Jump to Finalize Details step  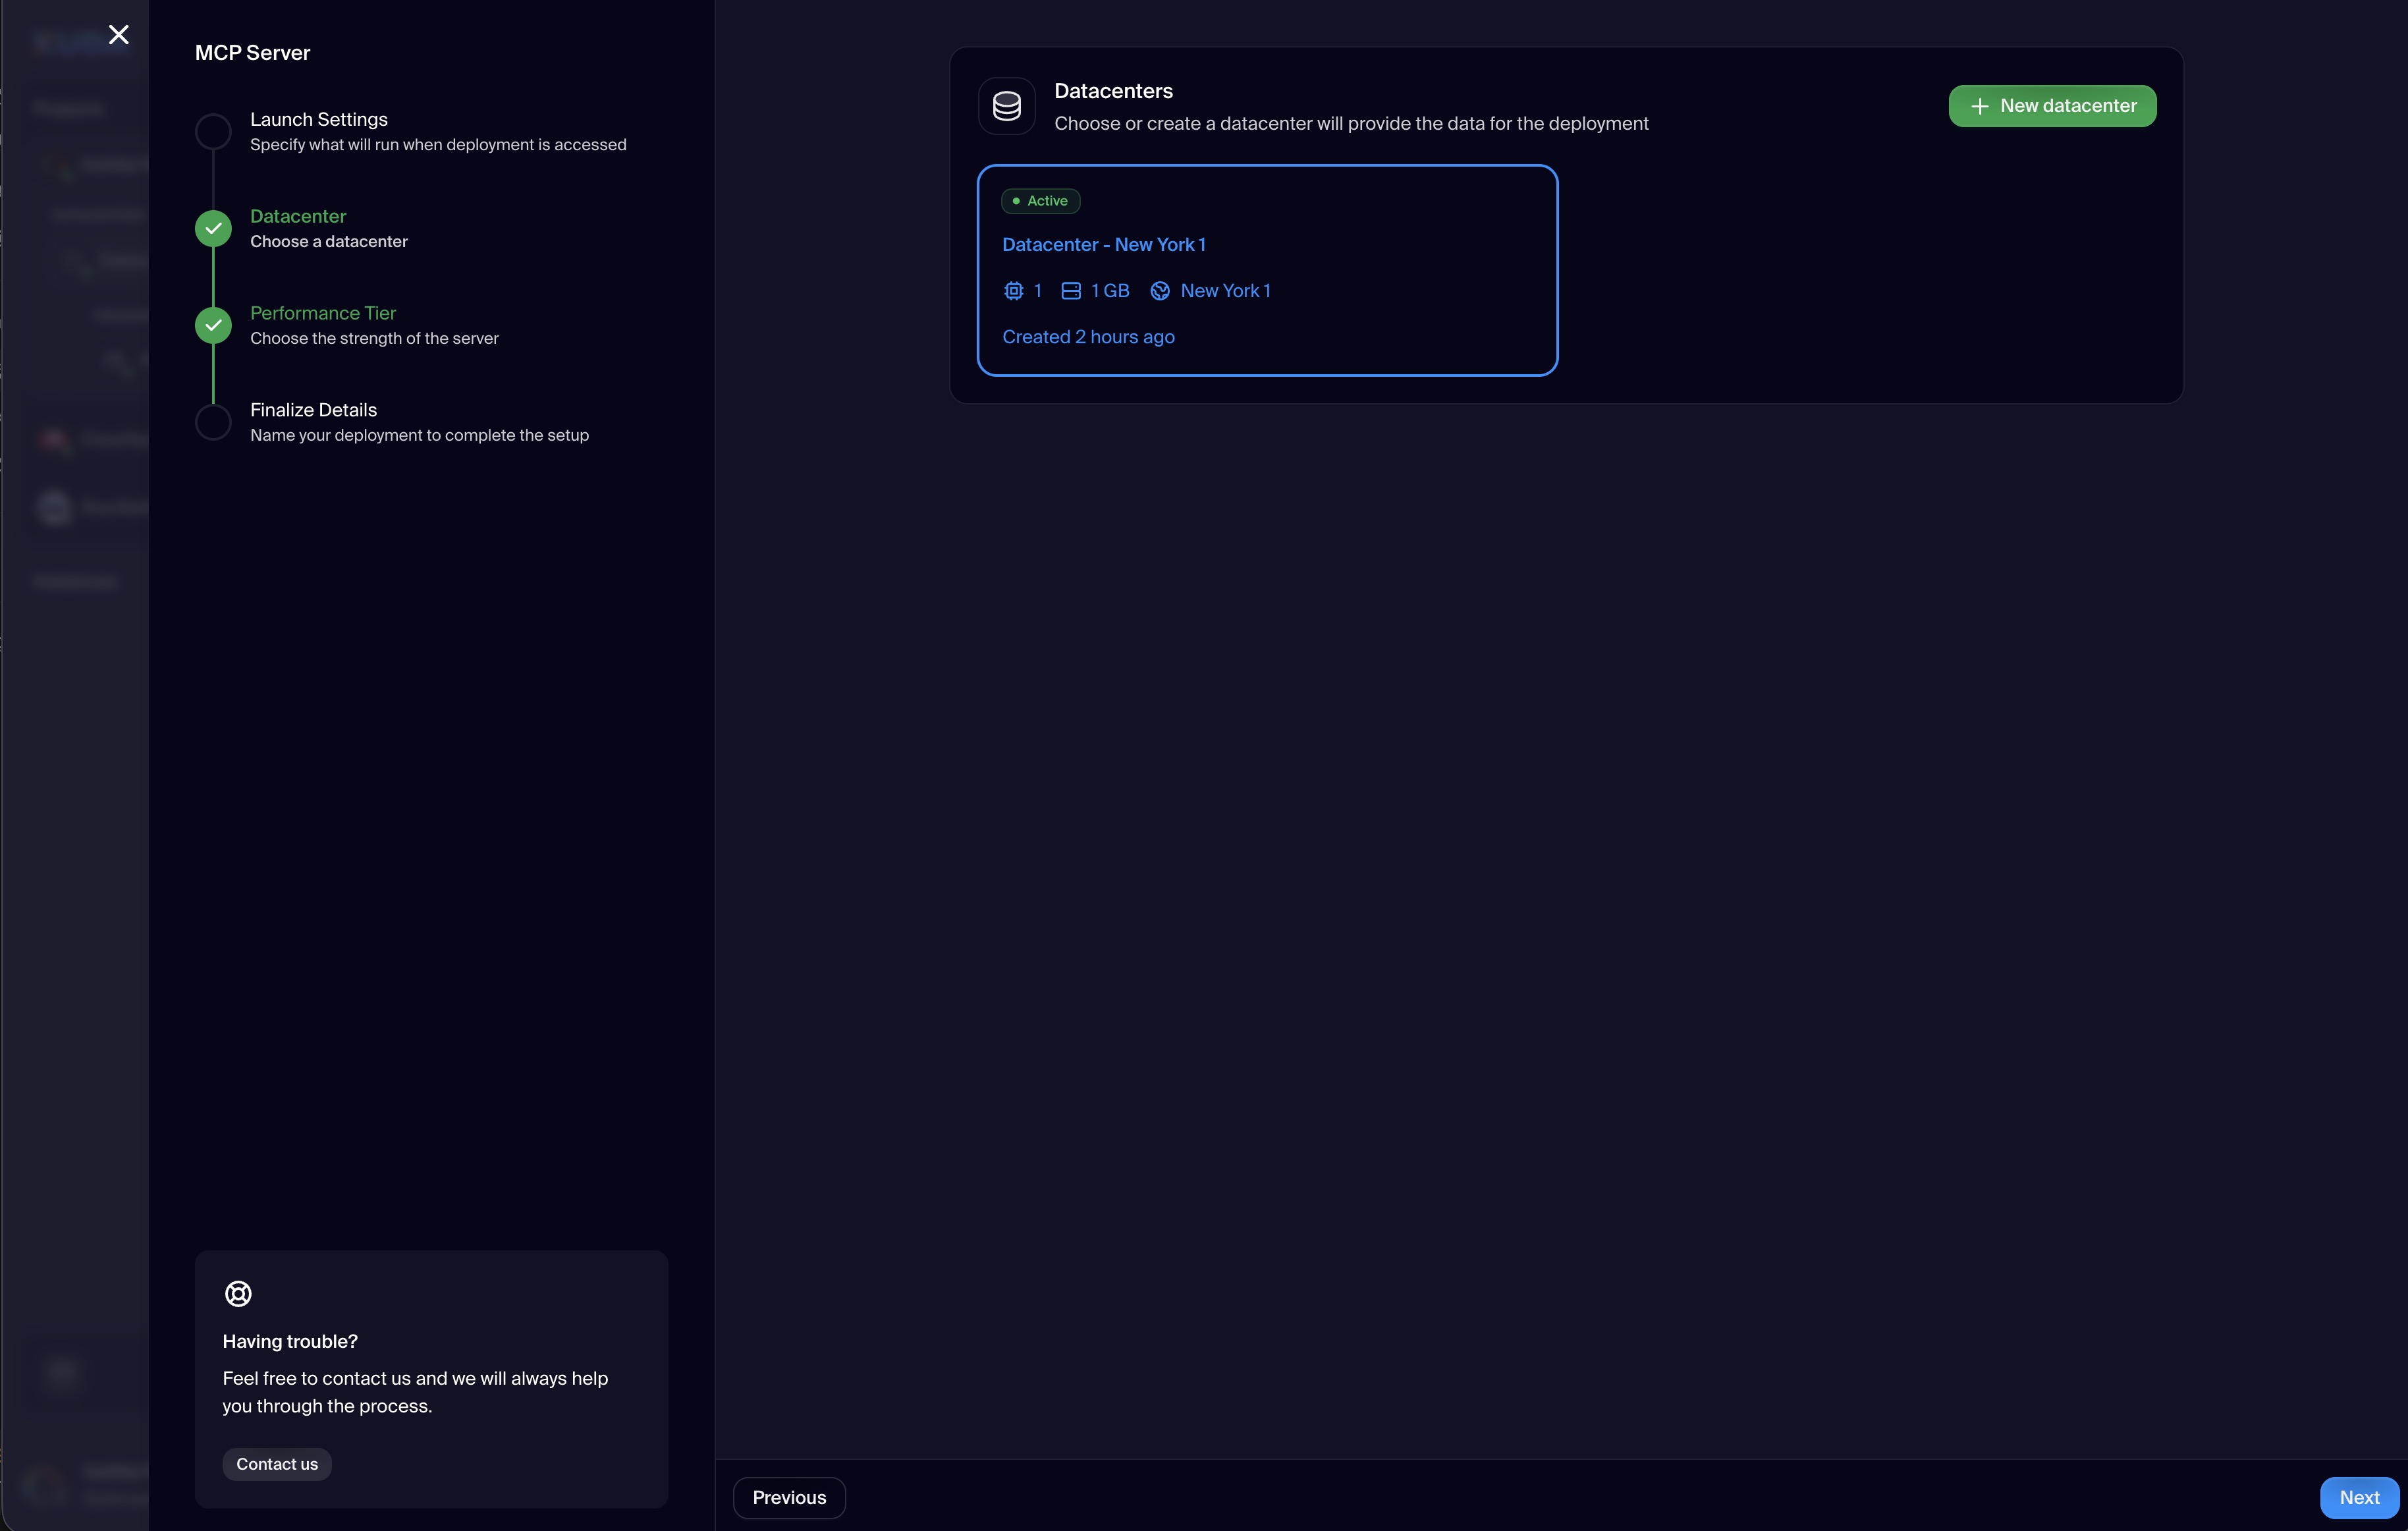(x=313, y=410)
